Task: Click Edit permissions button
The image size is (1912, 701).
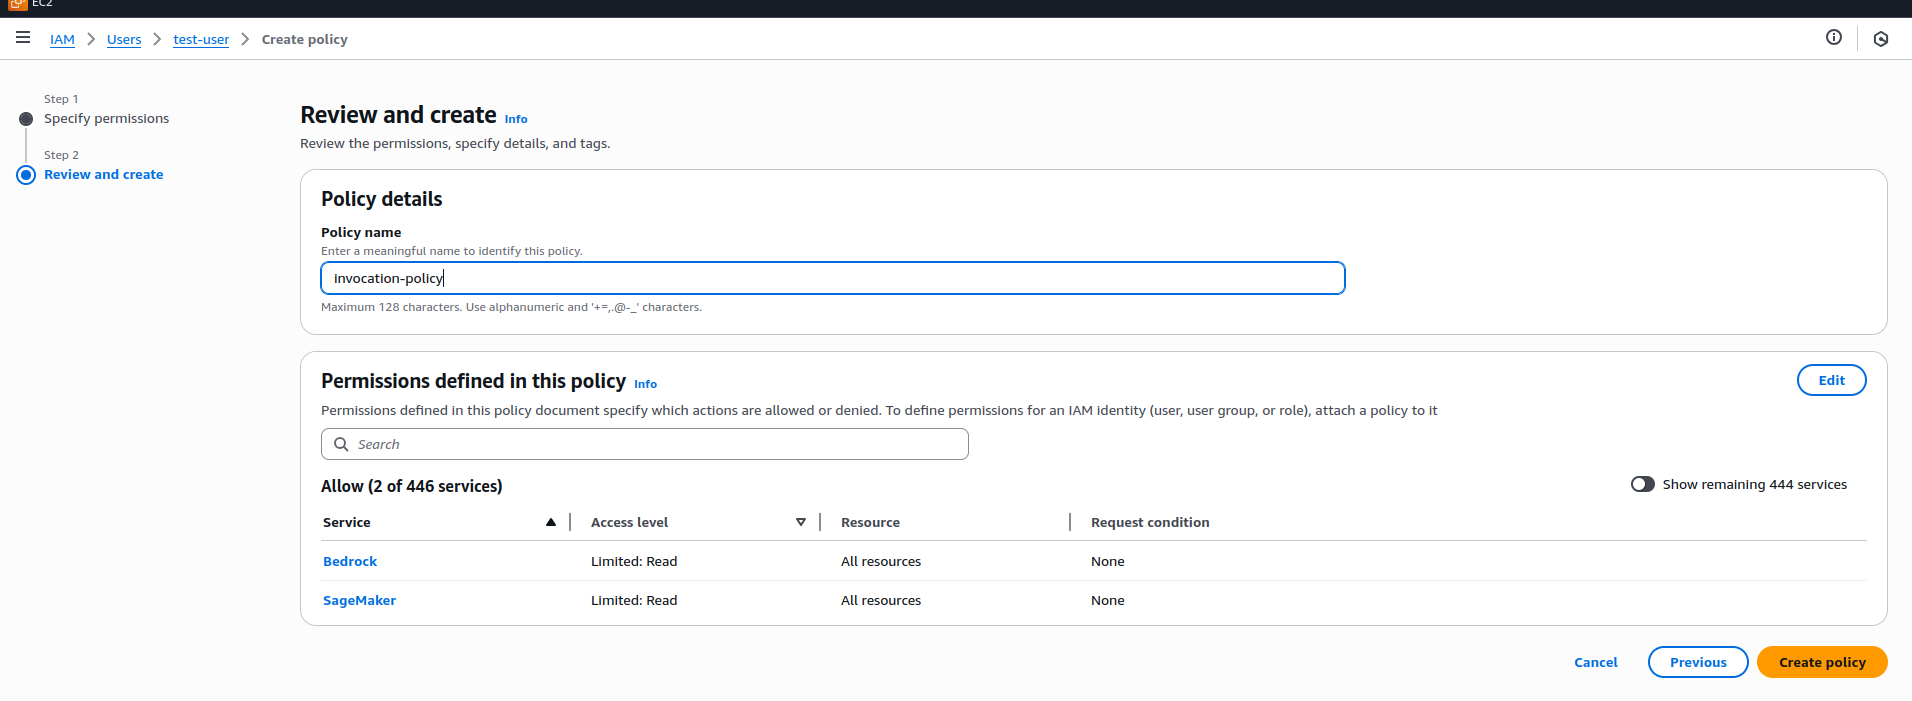Action: pyautogui.click(x=1831, y=380)
